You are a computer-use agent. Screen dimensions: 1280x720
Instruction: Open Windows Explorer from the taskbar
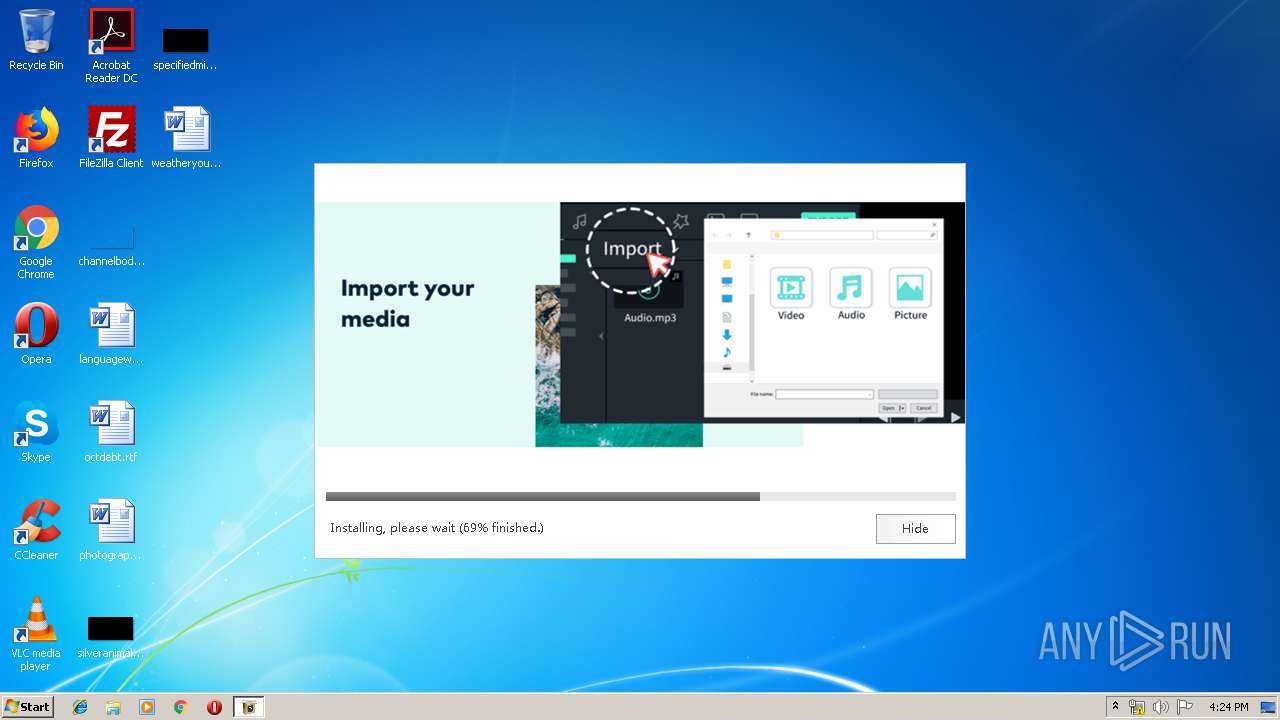(x=113, y=707)
